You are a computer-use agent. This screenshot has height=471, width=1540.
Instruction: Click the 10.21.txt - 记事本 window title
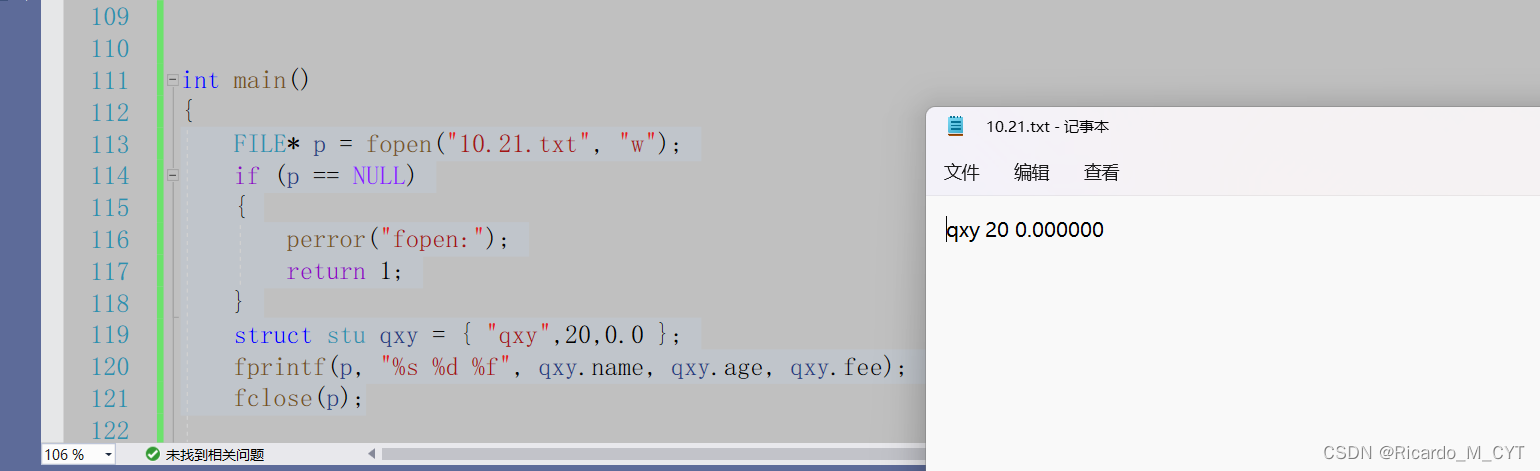[x=1048, y=126]
